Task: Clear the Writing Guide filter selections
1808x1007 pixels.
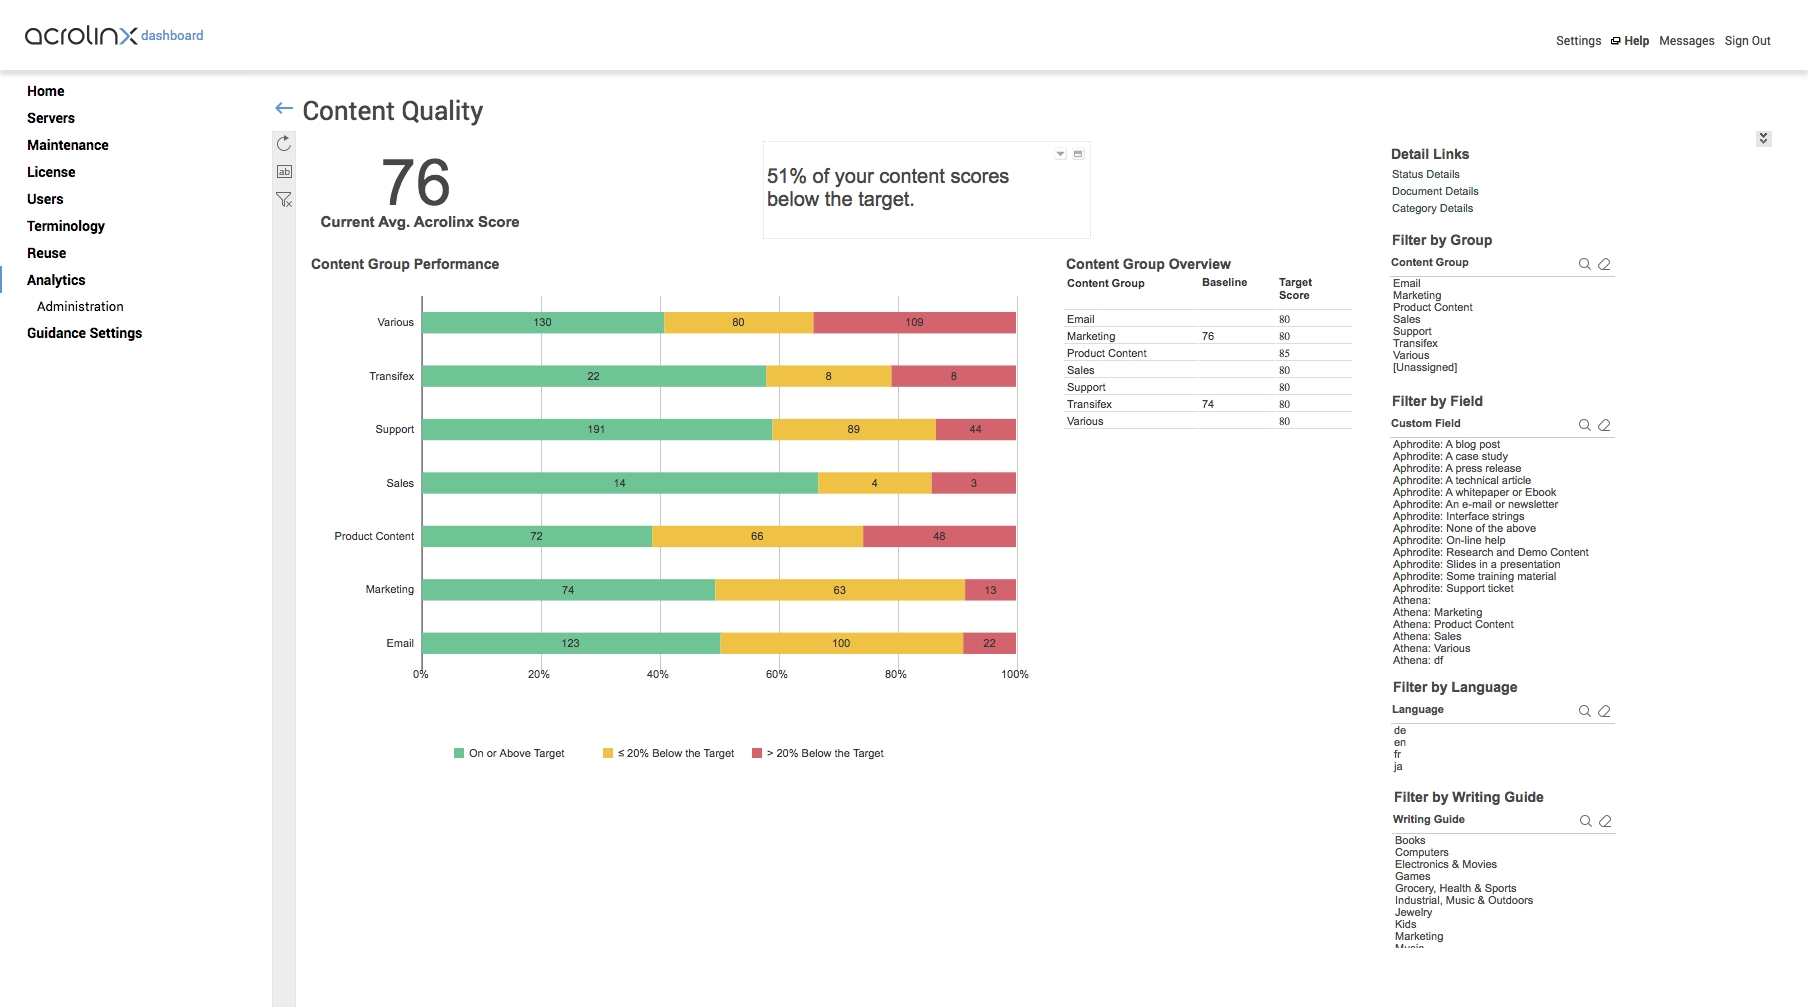Action: (1605, 821)
